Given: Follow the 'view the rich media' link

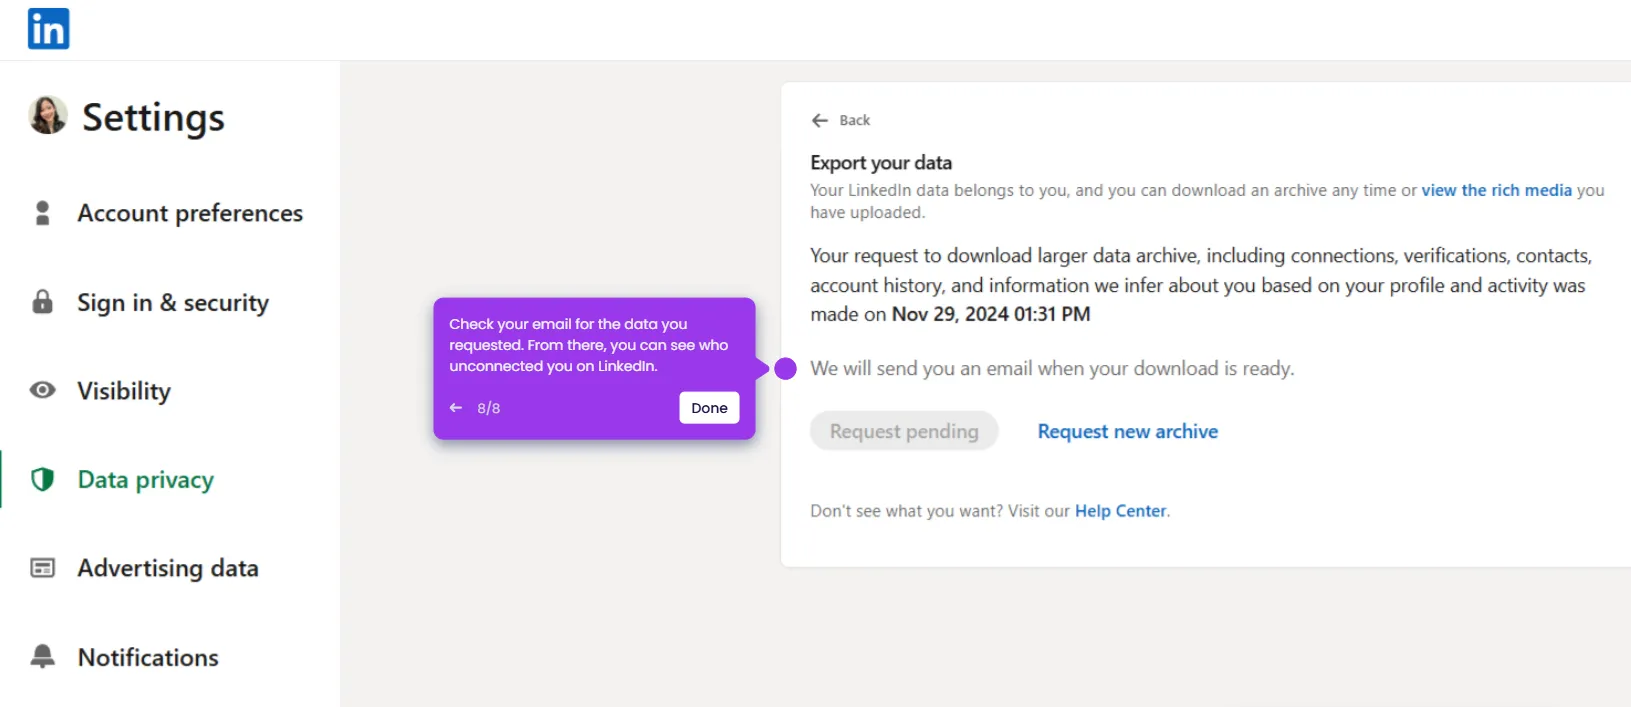Looking at the screenshot, I should tap(1496, 190).
